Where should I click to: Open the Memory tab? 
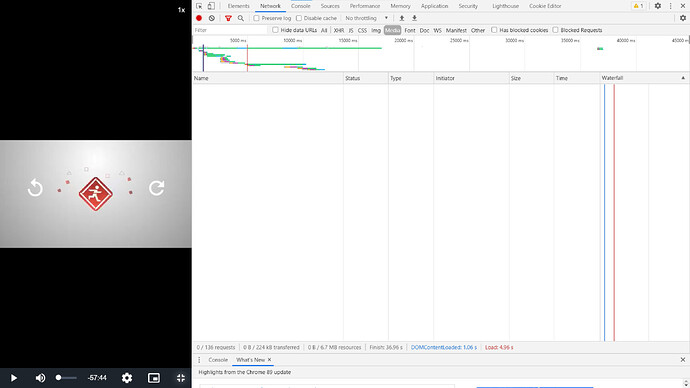click(400, 6)
